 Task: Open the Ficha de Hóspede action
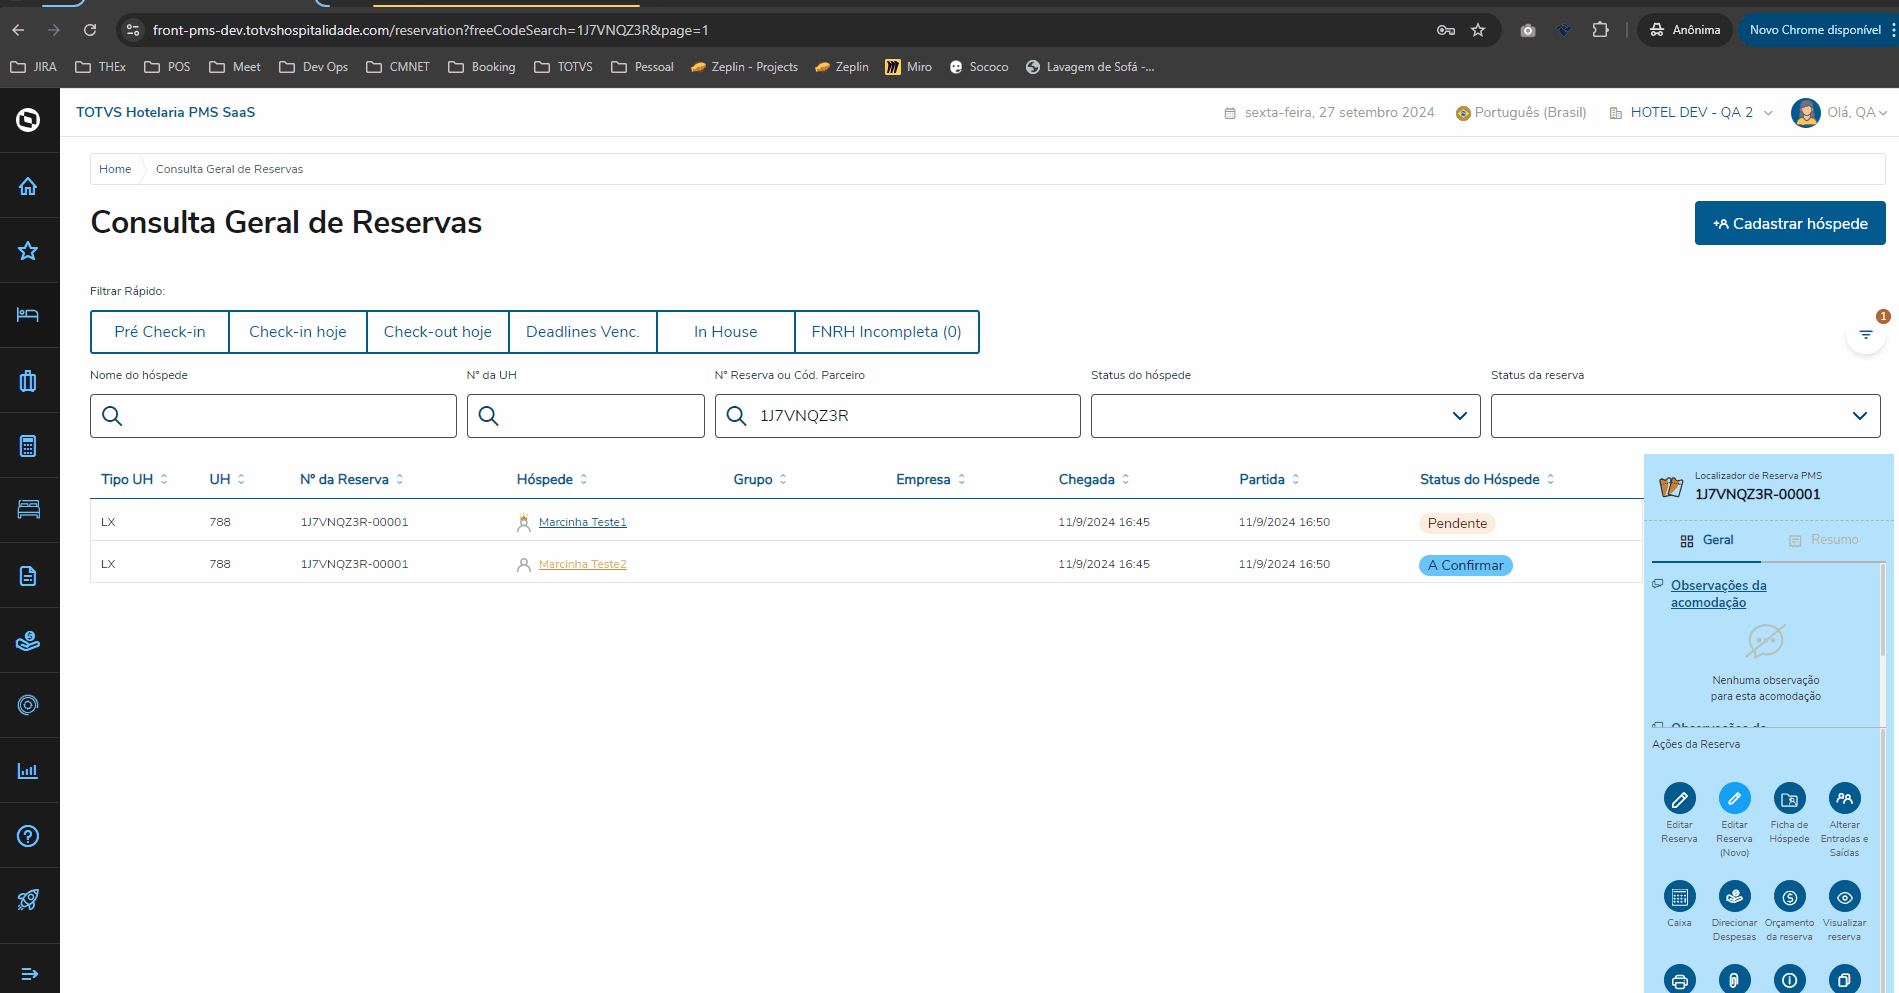1790,798
